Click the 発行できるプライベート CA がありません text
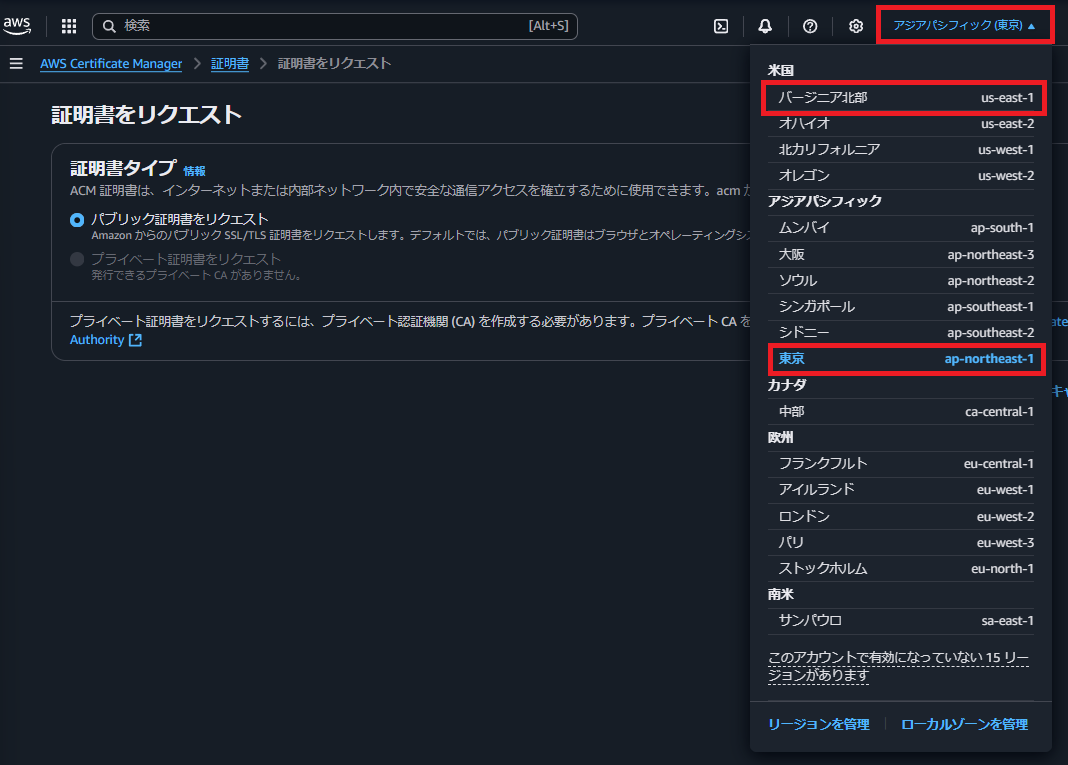 [x=196, y=275]
